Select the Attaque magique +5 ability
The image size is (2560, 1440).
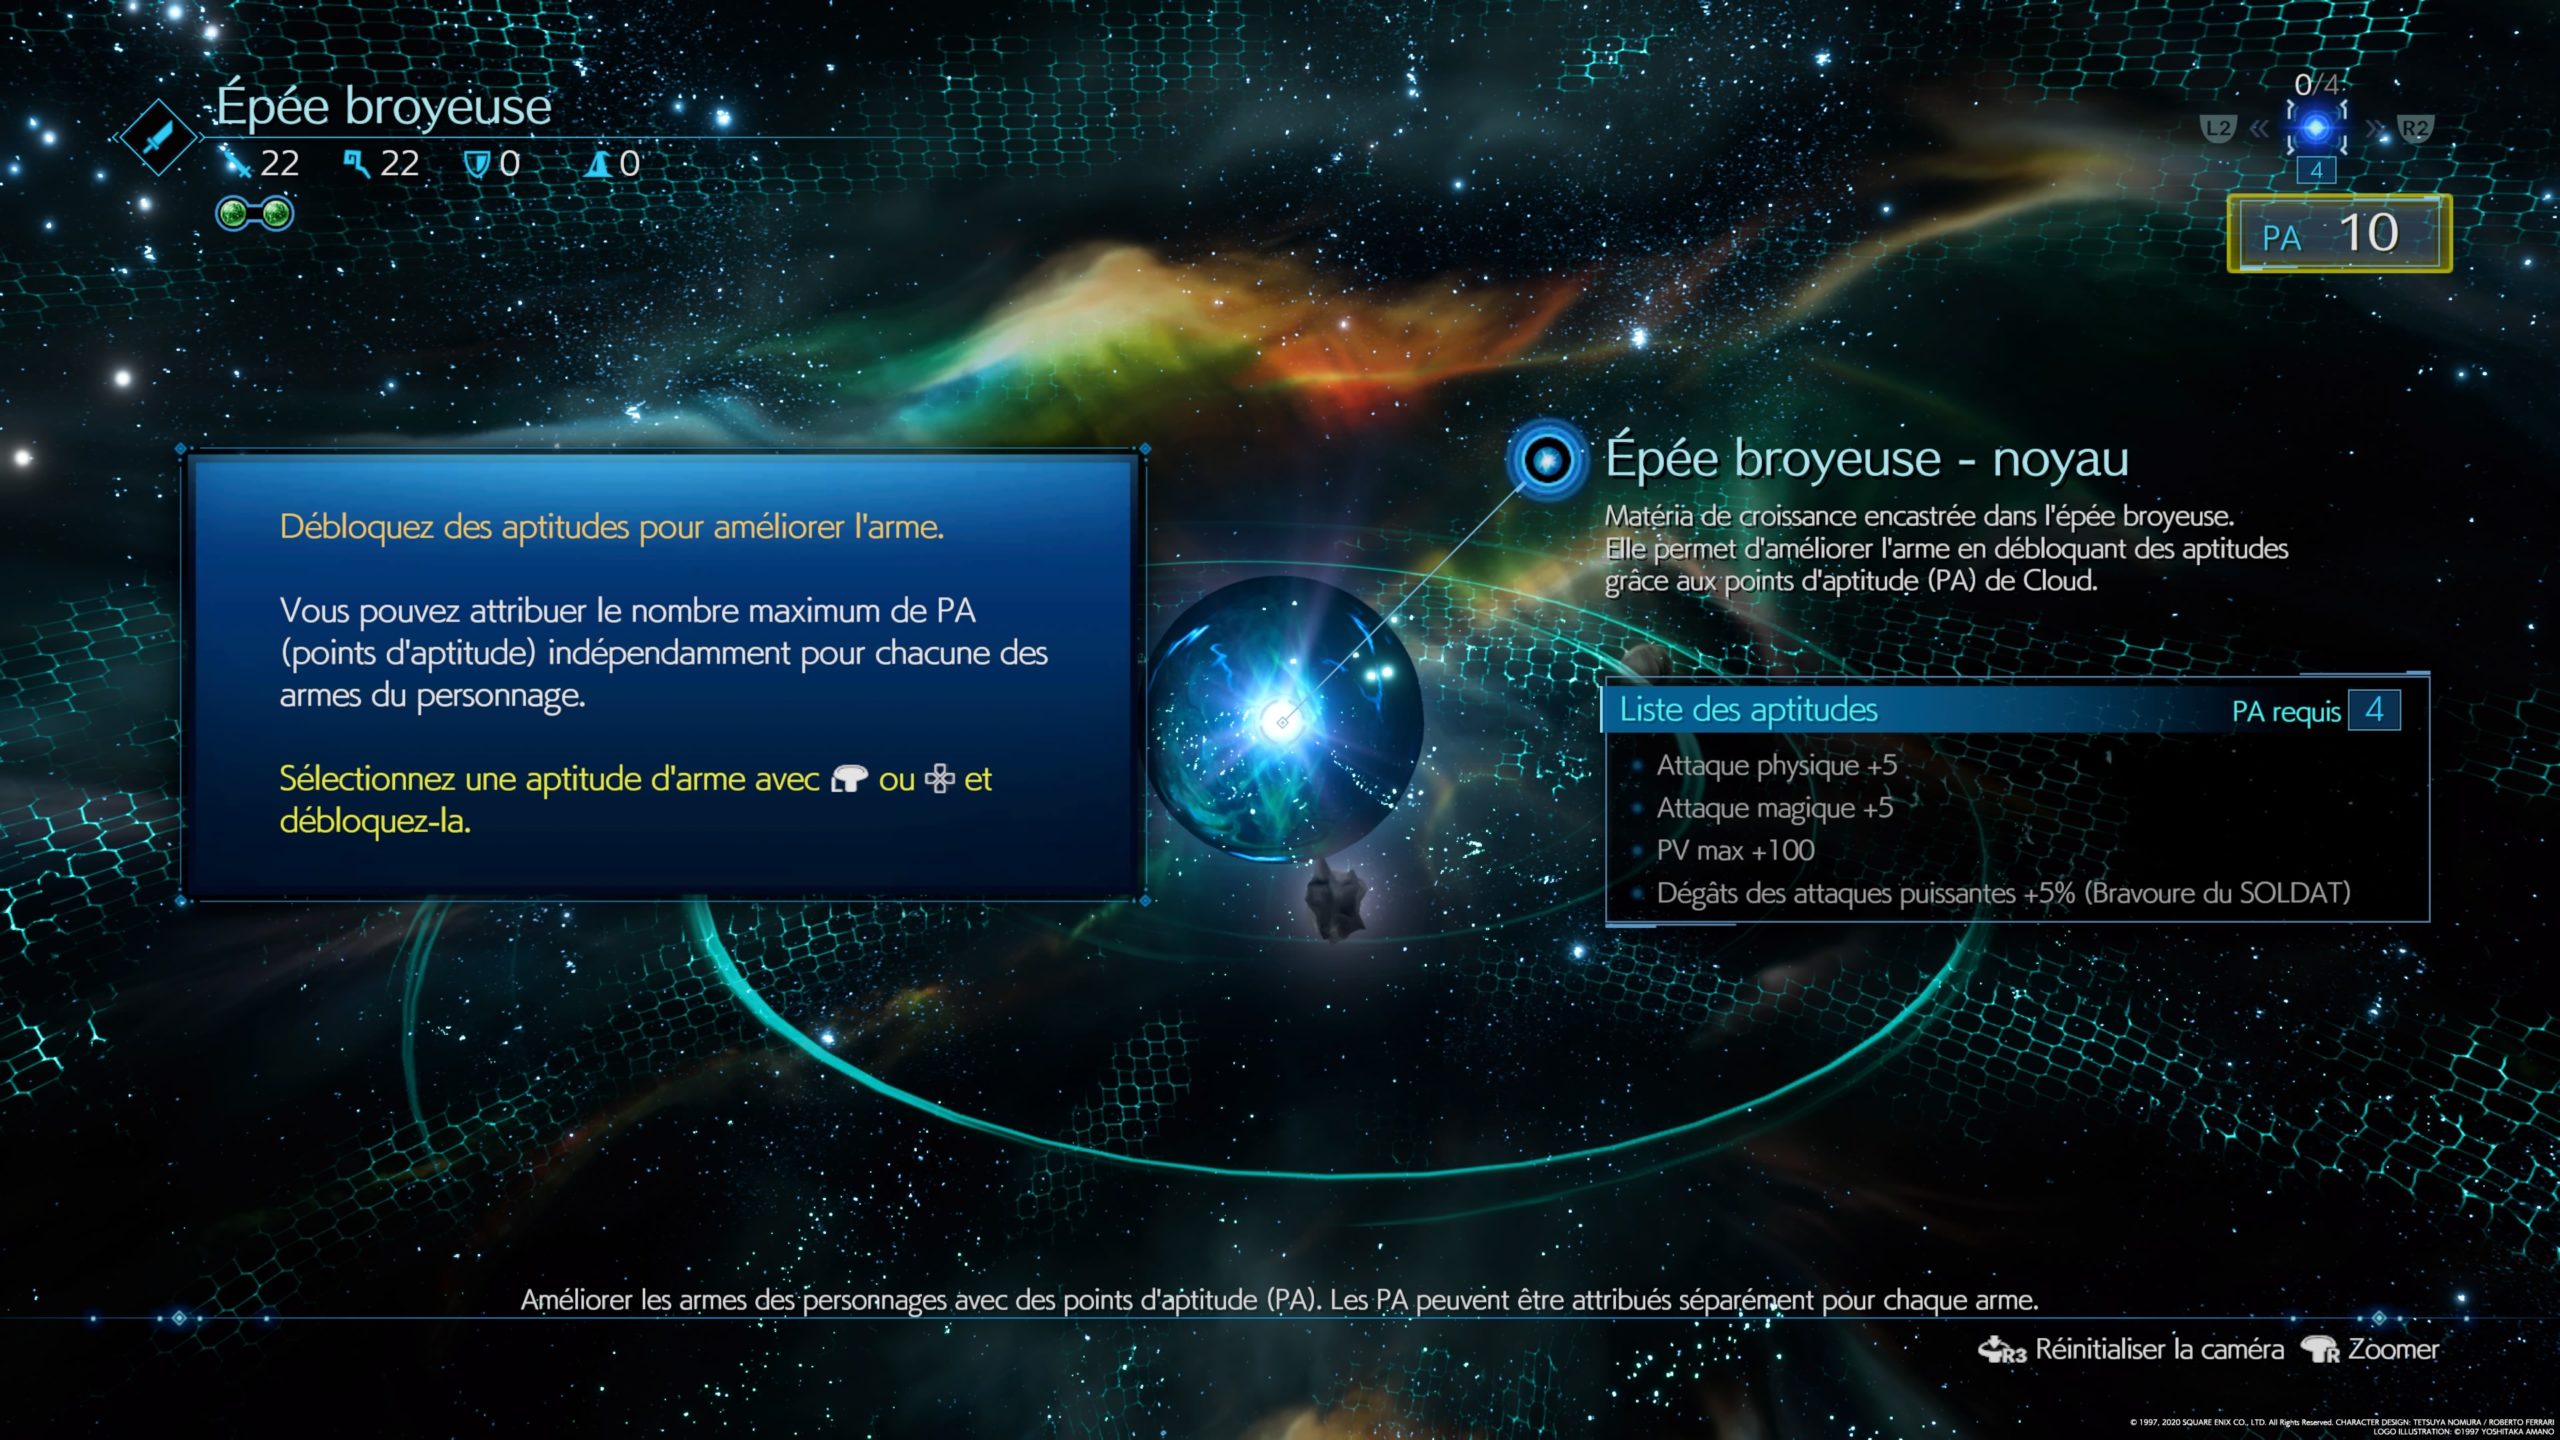coord(1775,808)
